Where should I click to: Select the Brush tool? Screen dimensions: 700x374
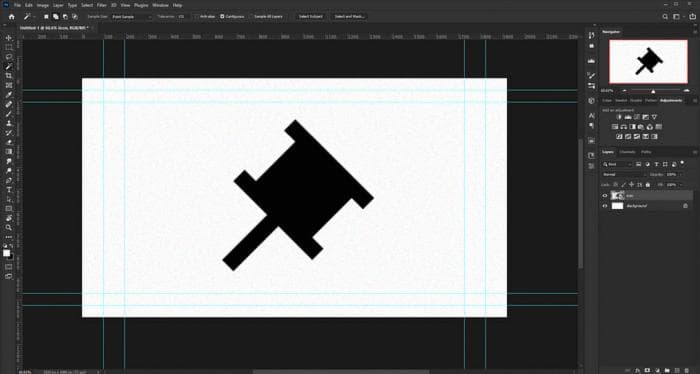click(8, 114)
